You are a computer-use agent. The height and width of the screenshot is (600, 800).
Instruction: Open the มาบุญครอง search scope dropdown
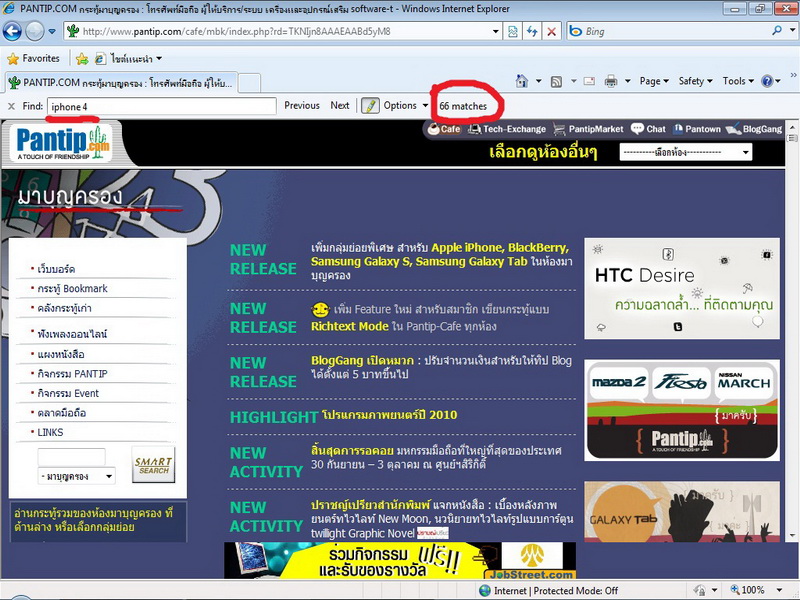click(x=77, y=477)
